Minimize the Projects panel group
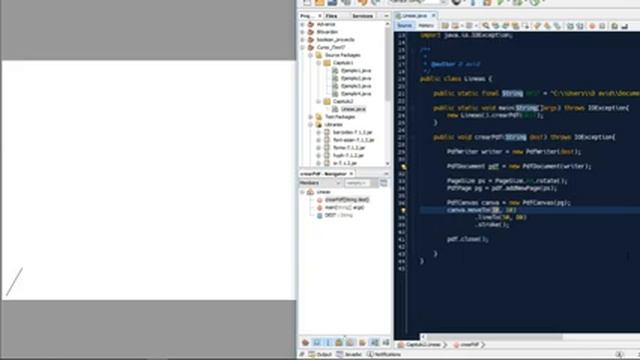This screenshot has width=640, height=360. (x=386, y=16)
